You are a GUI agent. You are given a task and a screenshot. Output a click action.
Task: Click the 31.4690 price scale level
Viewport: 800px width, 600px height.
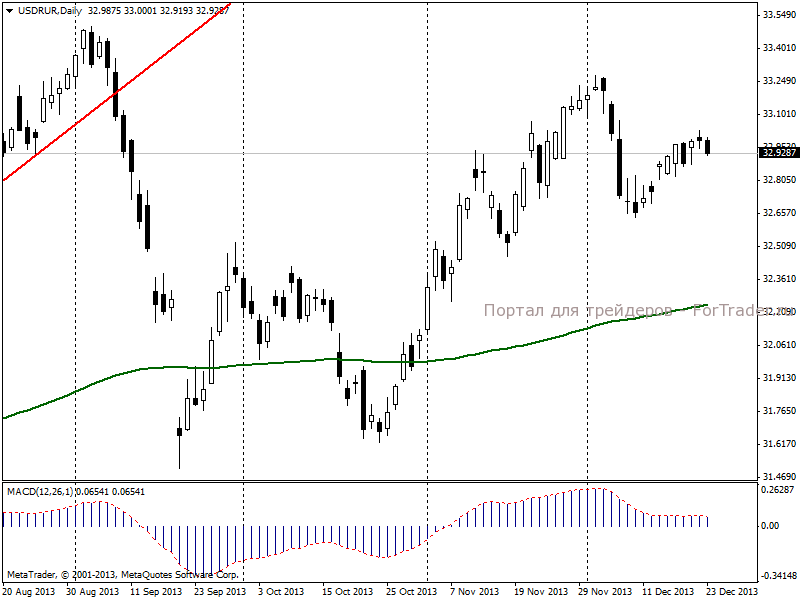[779, 477]
